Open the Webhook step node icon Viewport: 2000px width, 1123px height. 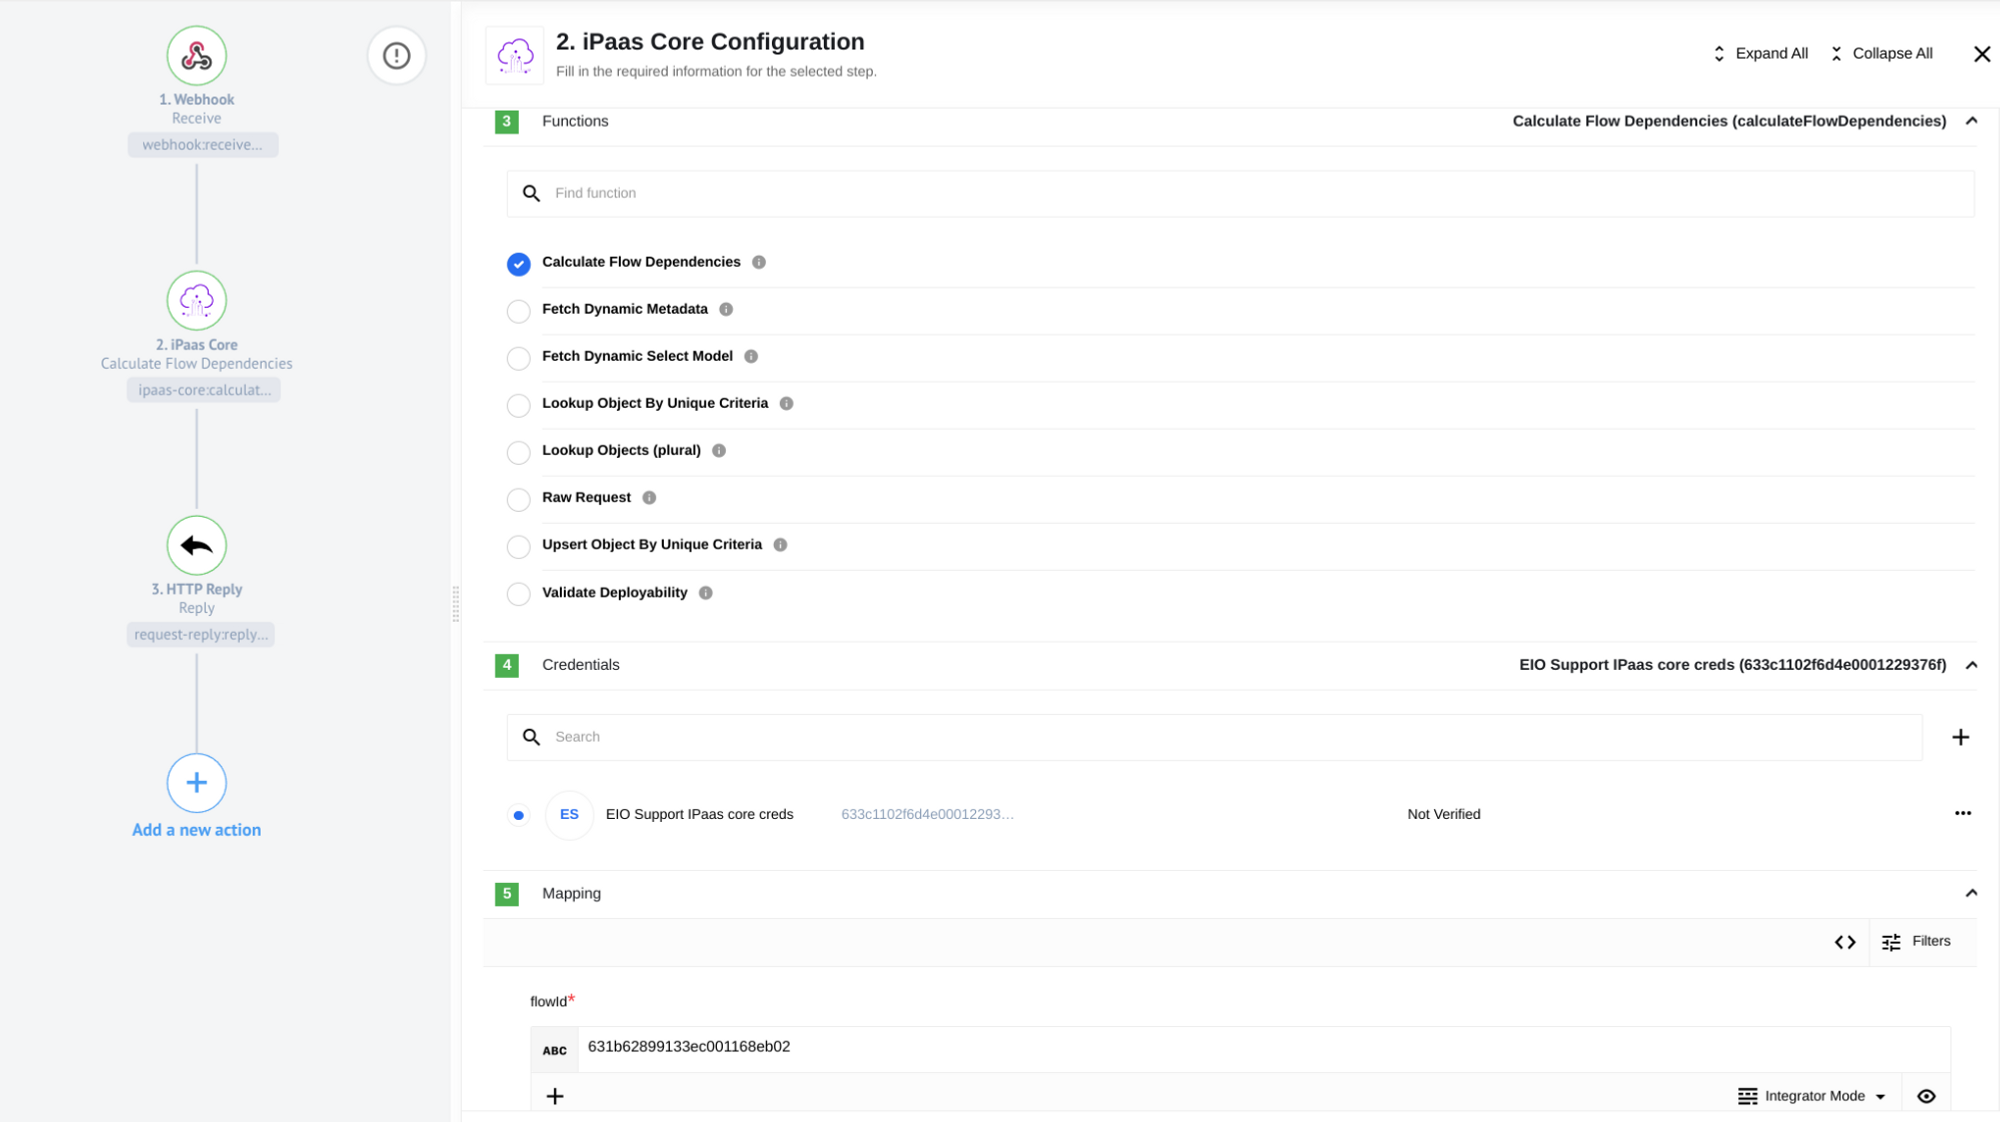196,56
